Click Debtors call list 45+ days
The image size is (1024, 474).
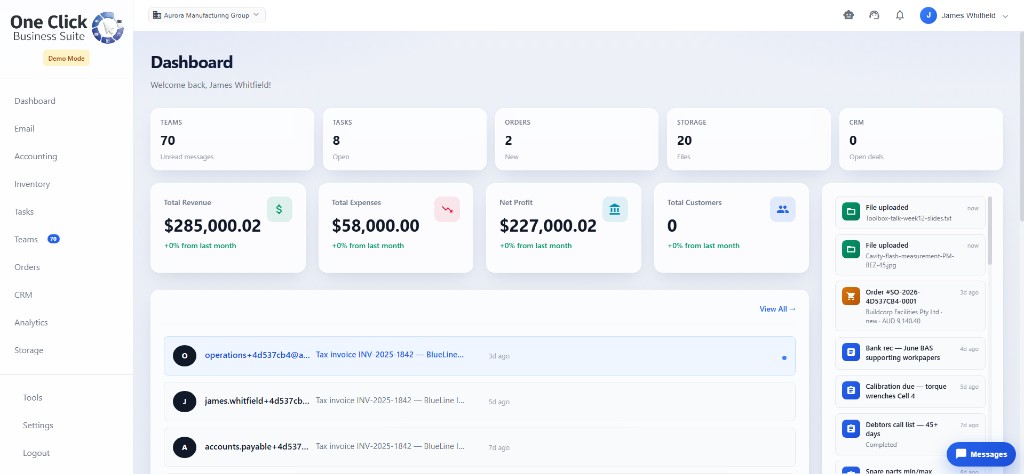(902, 429)
